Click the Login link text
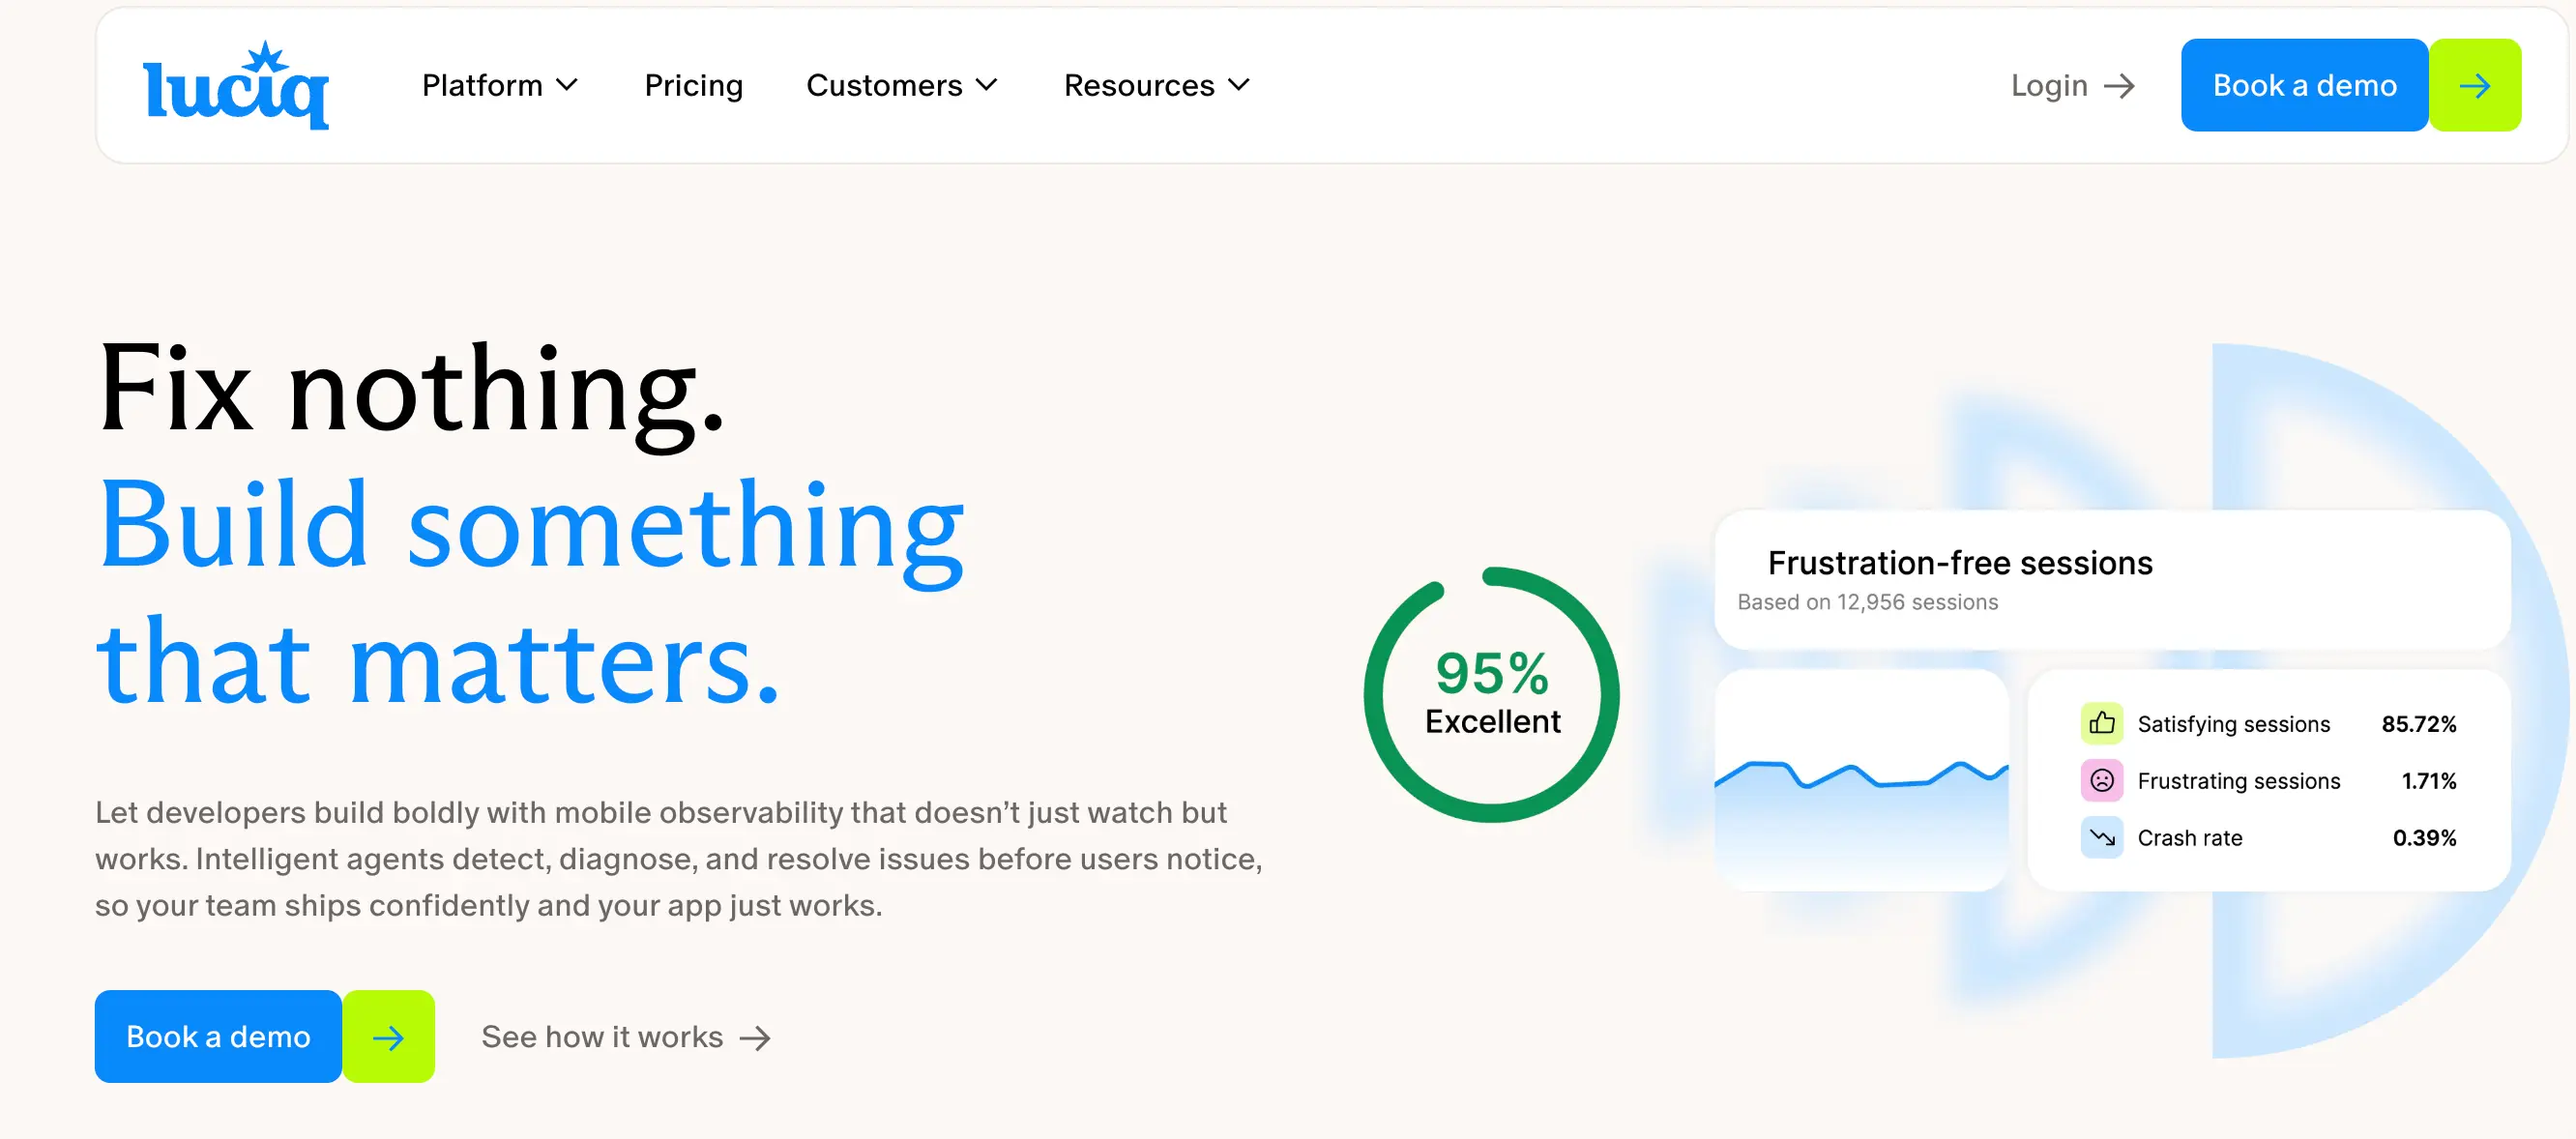The image size is (2576, 1139). [2048, 86]
